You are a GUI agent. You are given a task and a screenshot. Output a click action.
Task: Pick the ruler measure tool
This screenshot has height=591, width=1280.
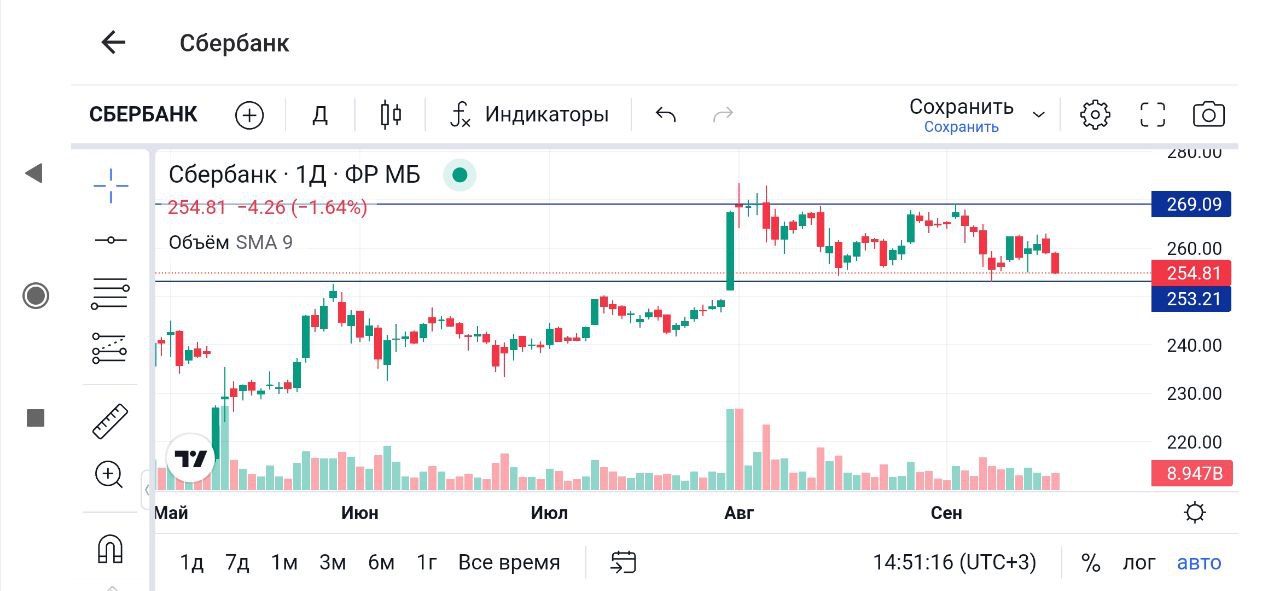tap(110, 421)
